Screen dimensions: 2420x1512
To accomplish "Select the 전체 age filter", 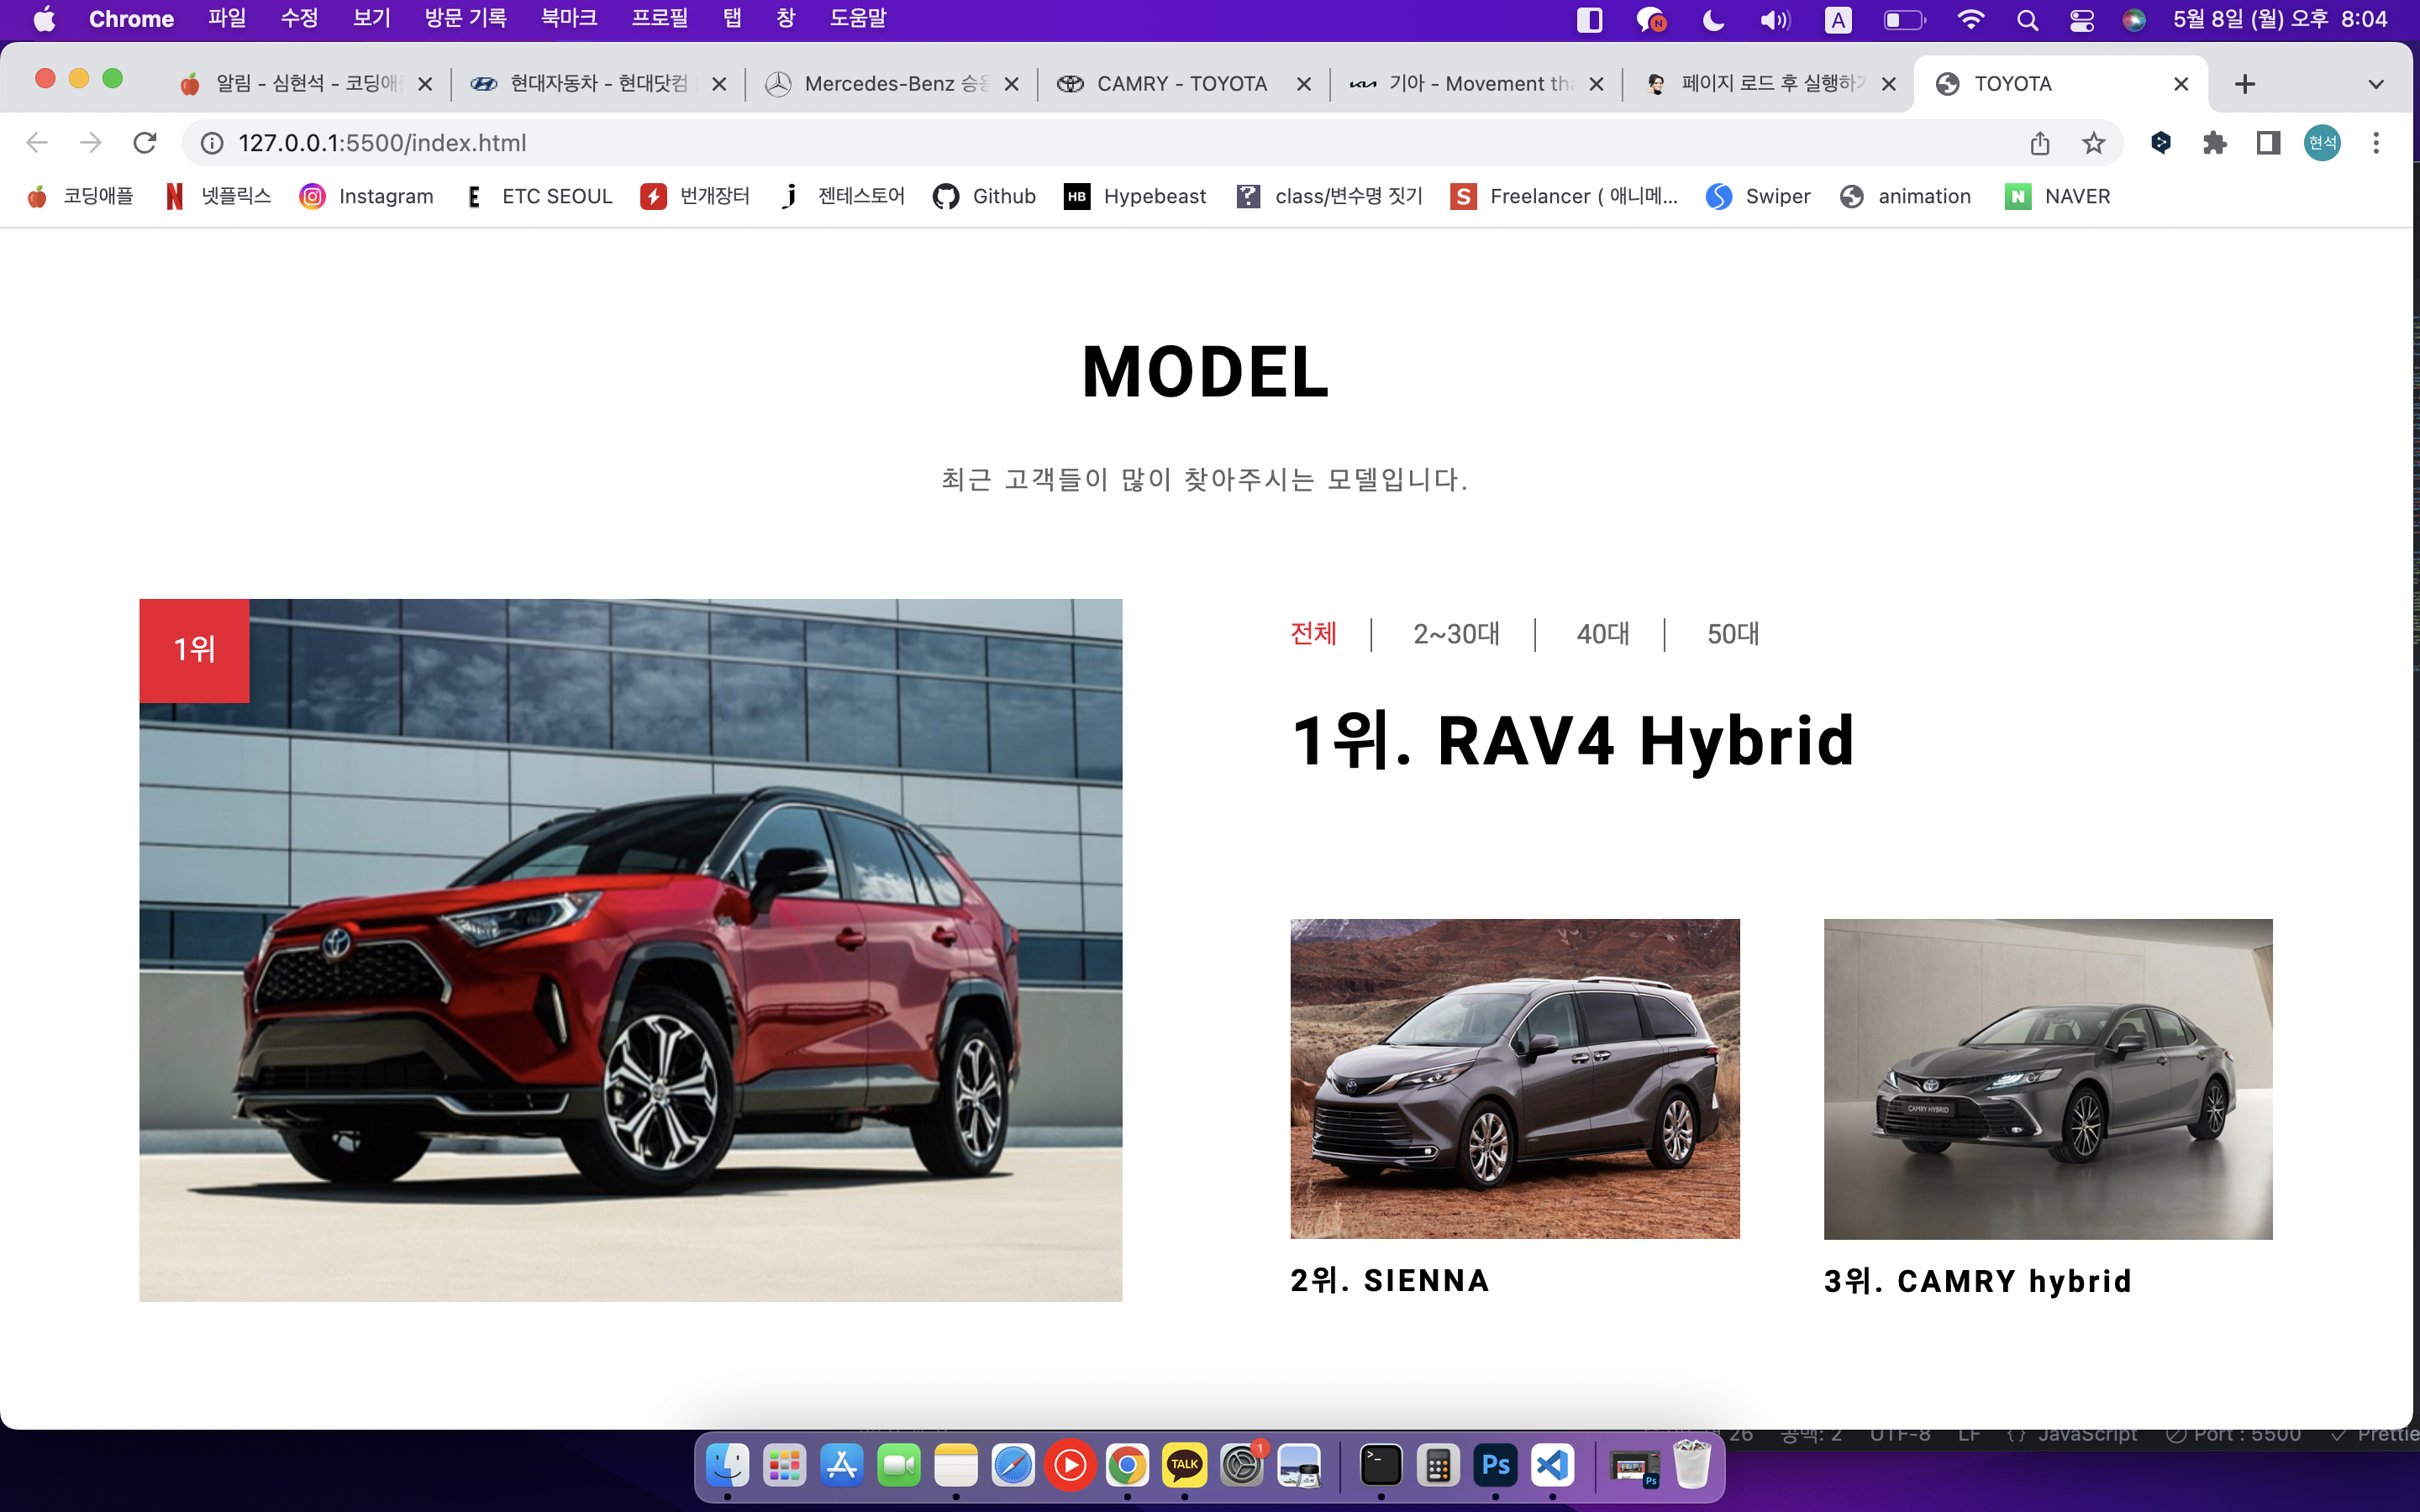I will (x=1313, y=634).
